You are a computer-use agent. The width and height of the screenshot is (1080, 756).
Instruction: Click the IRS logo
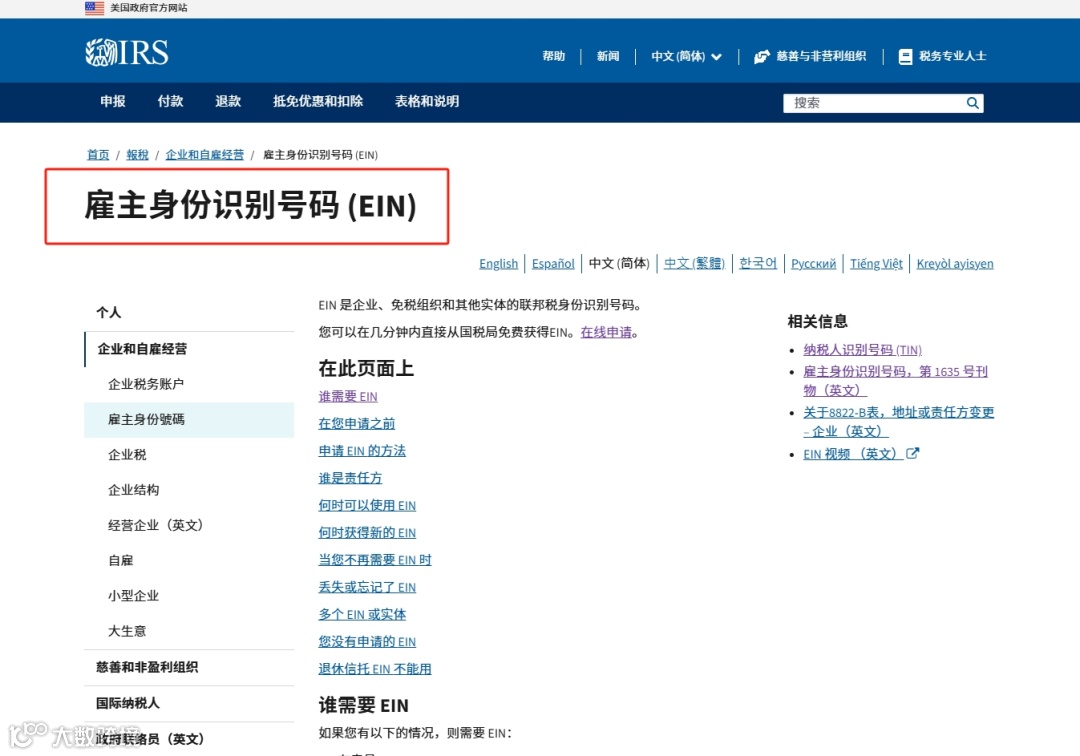(x=127, y=52)
